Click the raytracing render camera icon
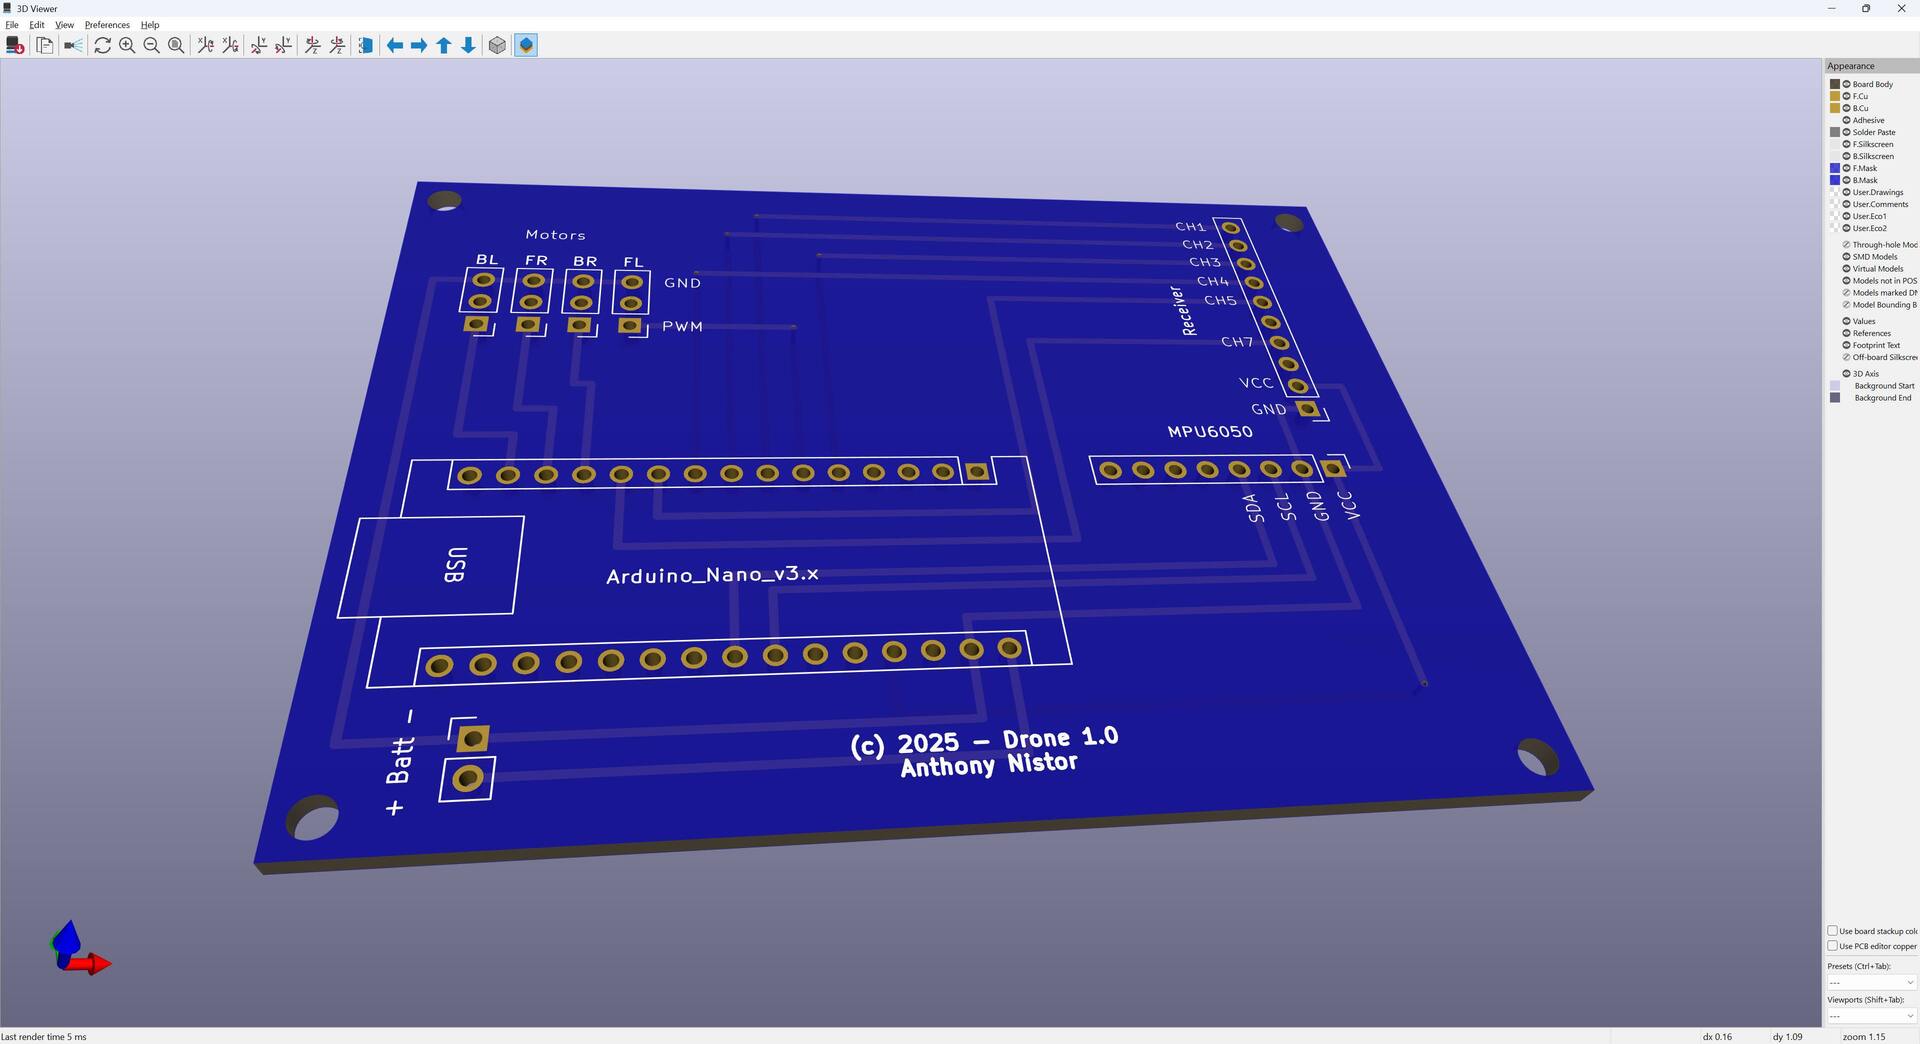The width and height of the screenshot is (1920, 1044). (x=73, y=45)
